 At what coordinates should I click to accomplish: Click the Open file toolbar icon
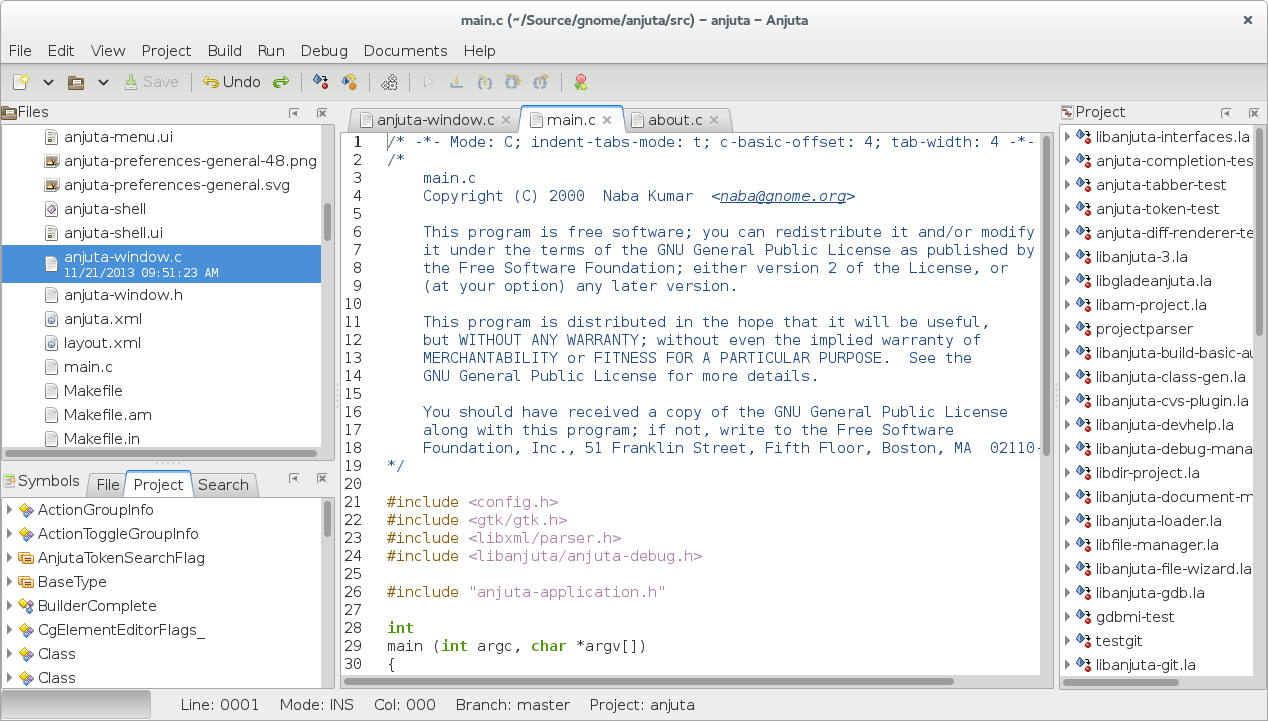[75, 82]
